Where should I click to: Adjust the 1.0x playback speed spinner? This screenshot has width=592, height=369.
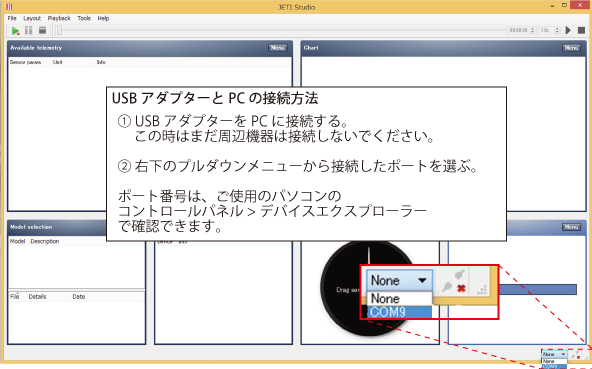550,30
